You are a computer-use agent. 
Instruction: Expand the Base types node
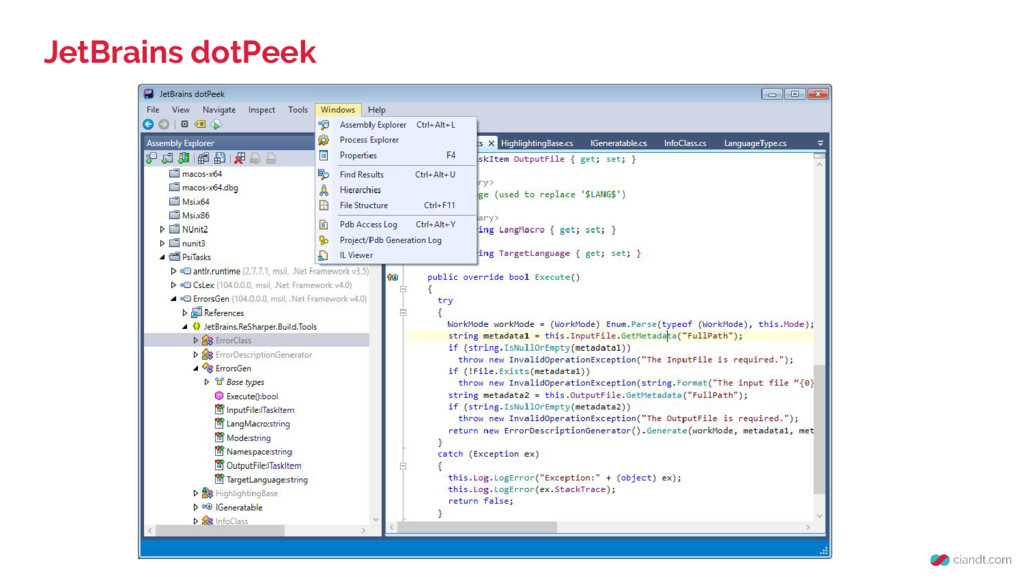pyautogui.click(x=206, y=382)
